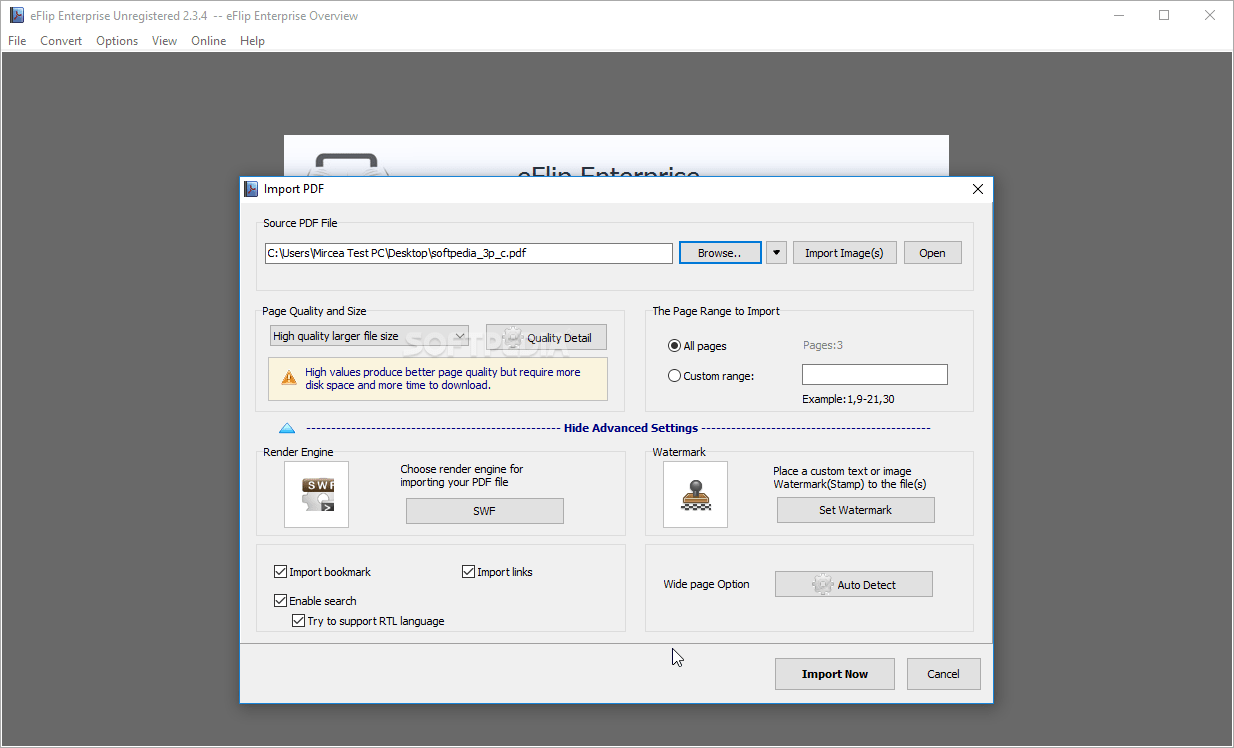Click the Open button
This screenshot has width=1234, height=748.
click(933, 253)
